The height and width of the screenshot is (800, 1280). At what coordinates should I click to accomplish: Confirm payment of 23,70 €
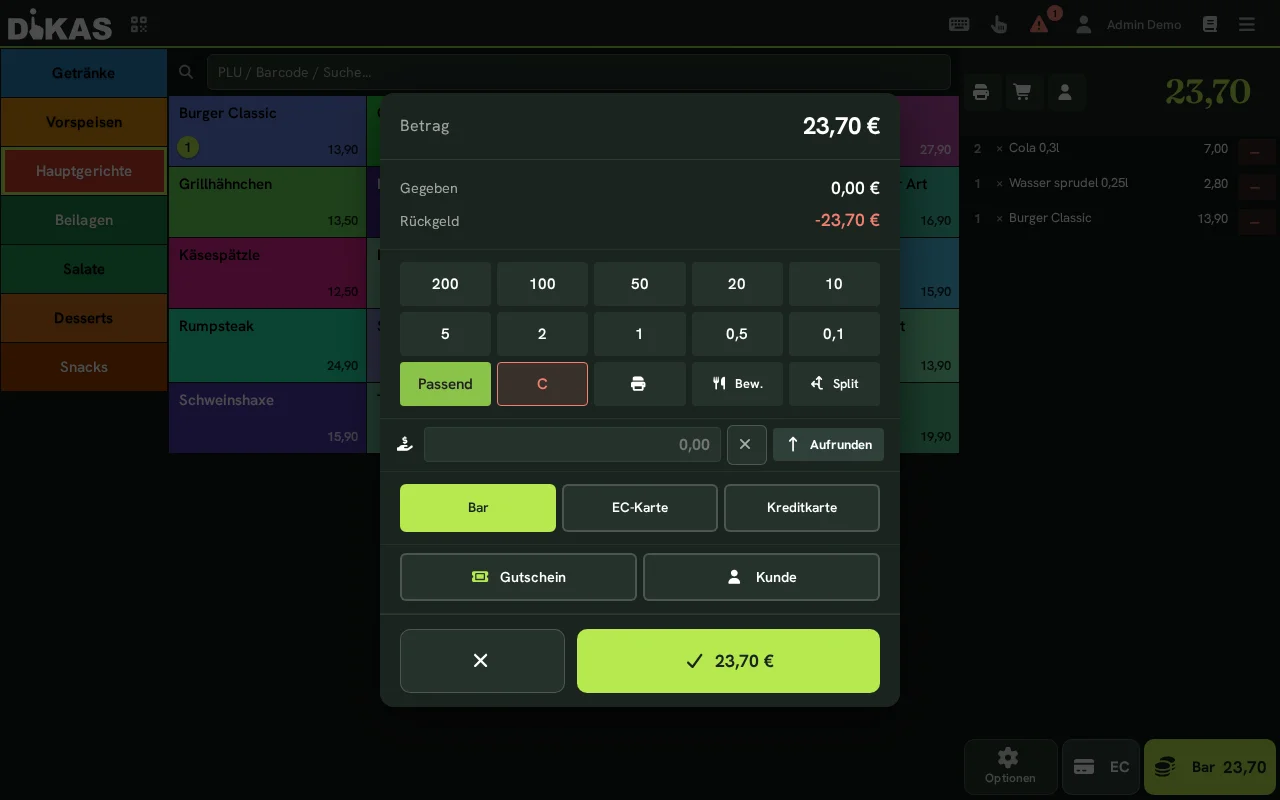click(x=728, y=661)
